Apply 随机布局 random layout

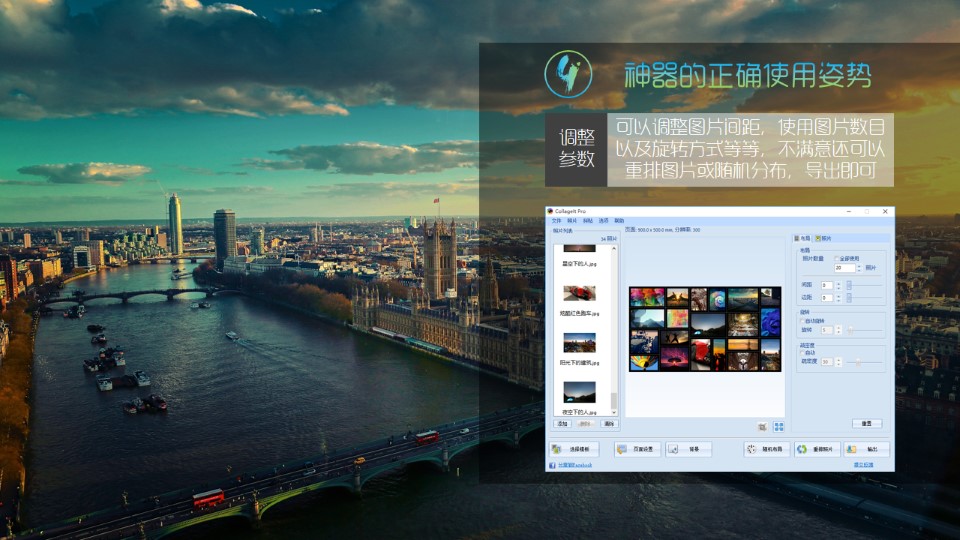click(766, 449)
